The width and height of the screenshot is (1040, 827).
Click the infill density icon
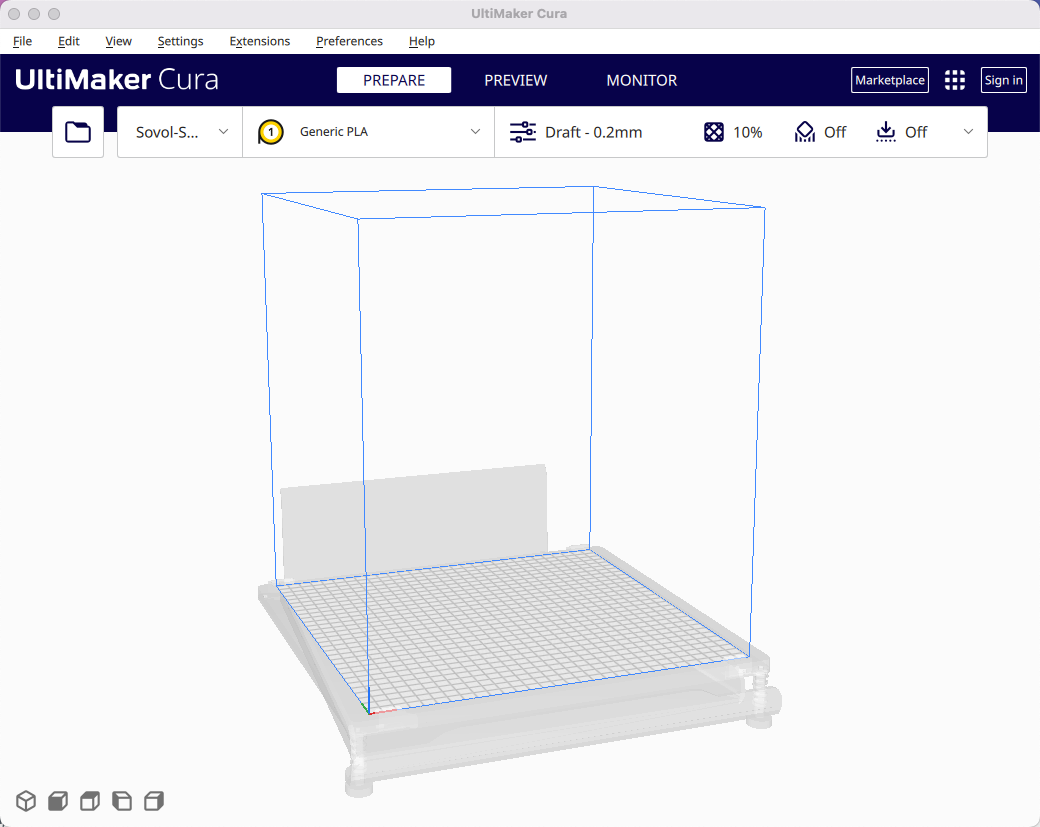coord(714,132)
